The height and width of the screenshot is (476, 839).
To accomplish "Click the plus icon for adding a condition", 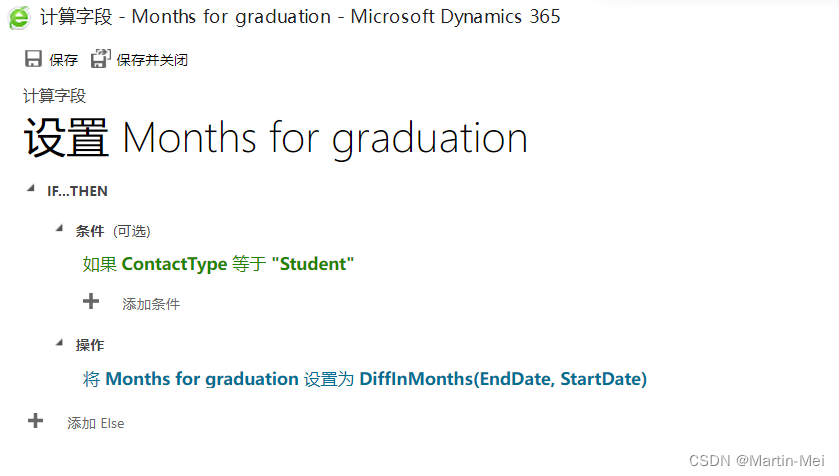I will [91, 301].
